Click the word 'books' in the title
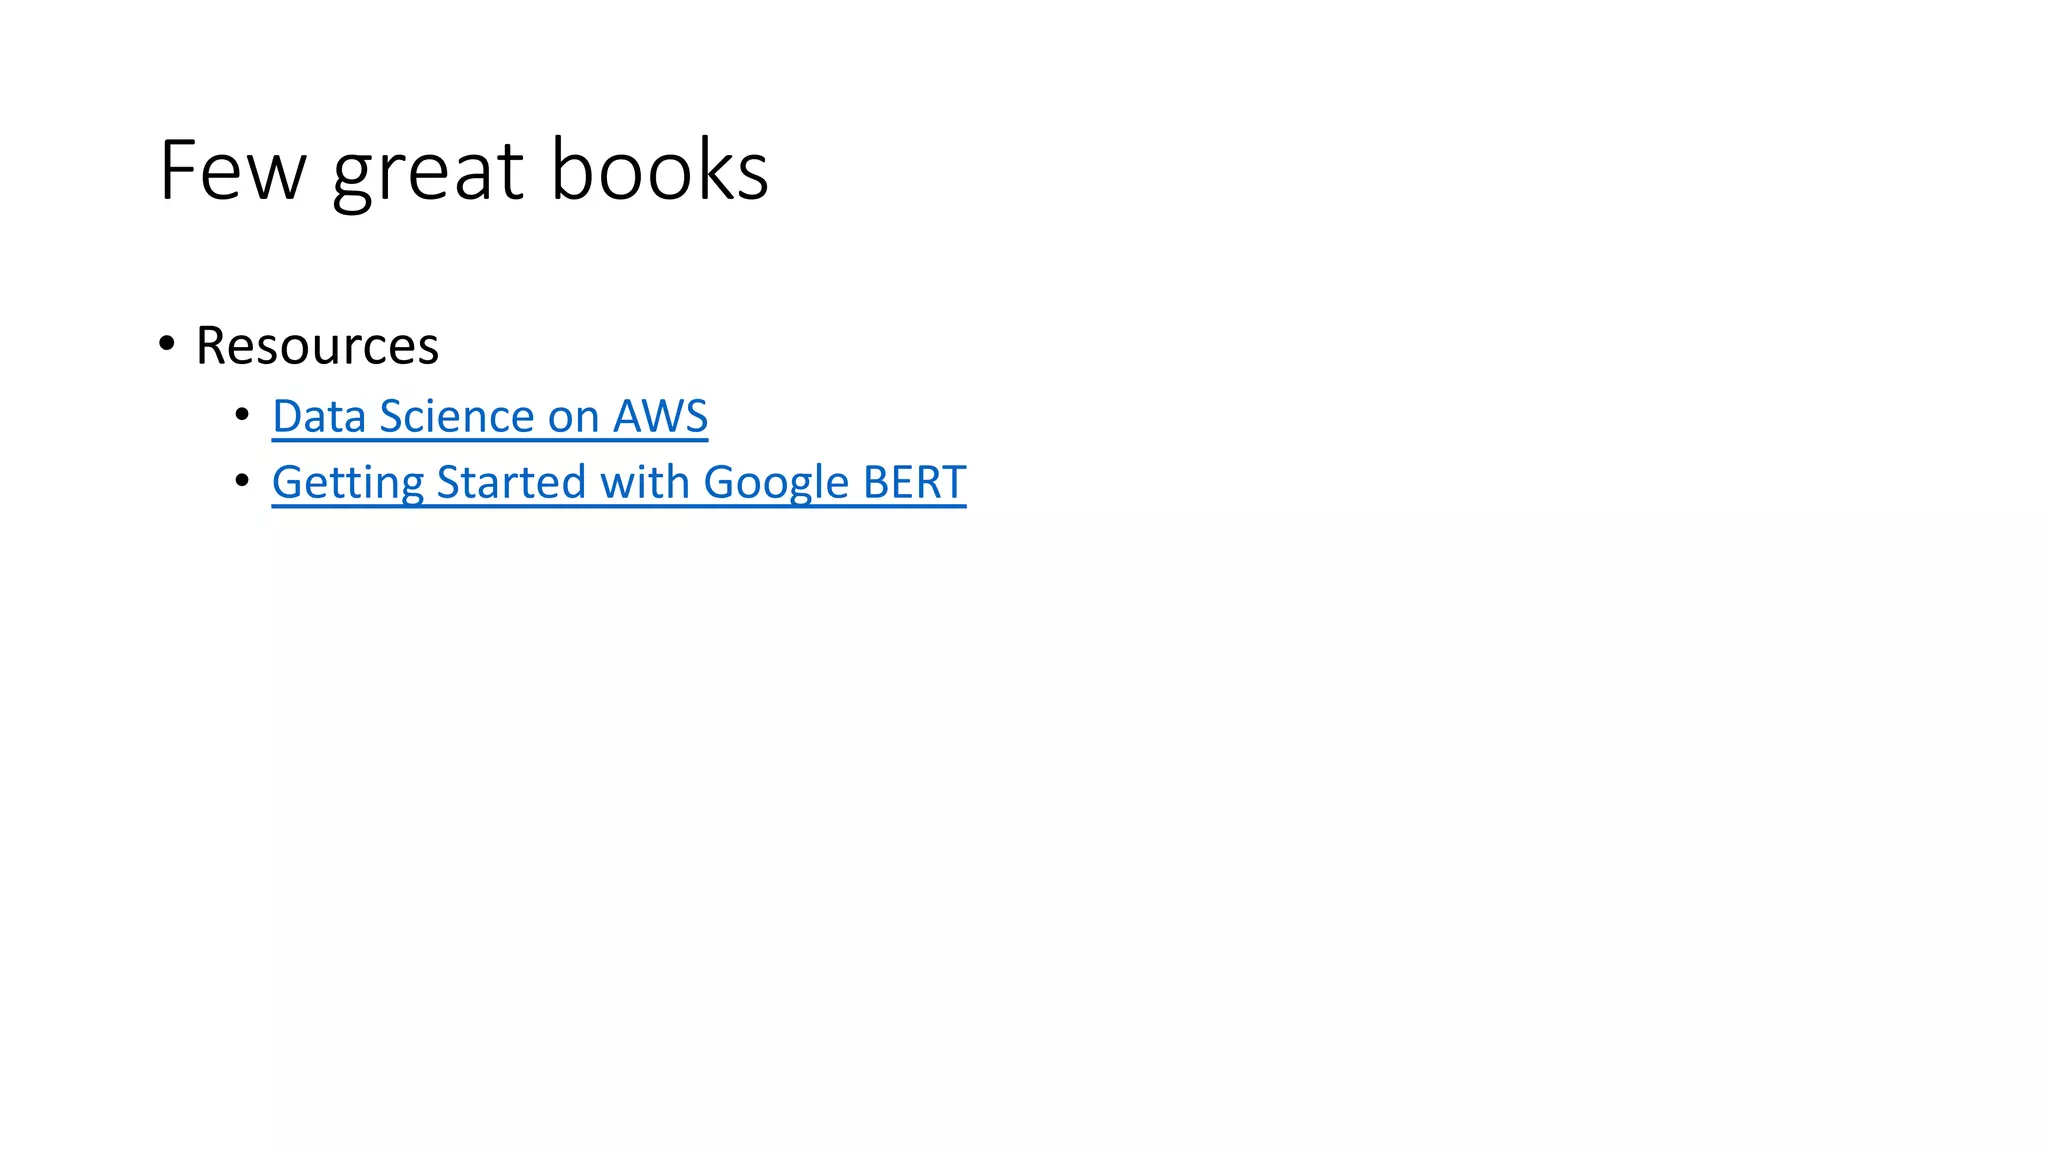The image size is (2048, 1152). point(659,170)
